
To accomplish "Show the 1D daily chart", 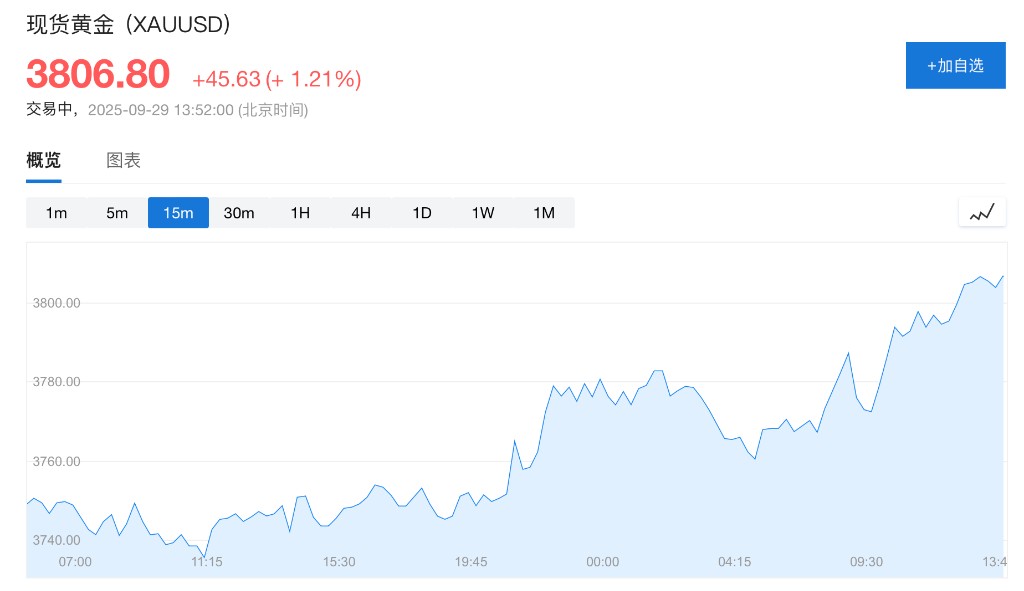I will (422, 213).
